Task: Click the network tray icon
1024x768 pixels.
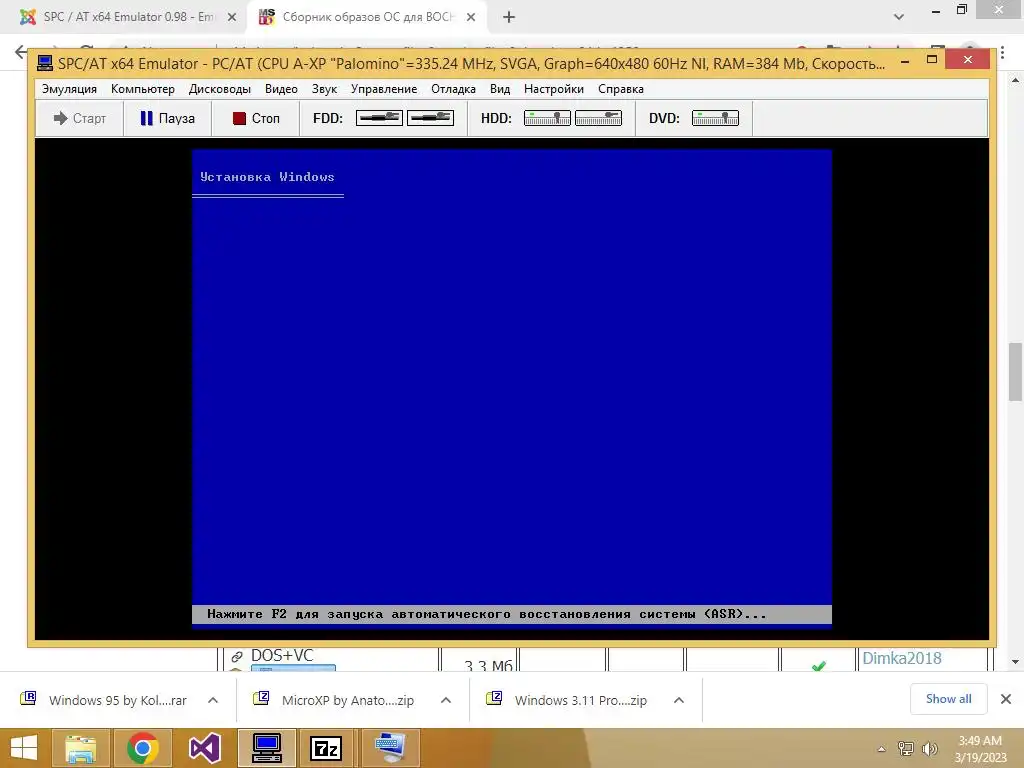Action: (906, 748)
